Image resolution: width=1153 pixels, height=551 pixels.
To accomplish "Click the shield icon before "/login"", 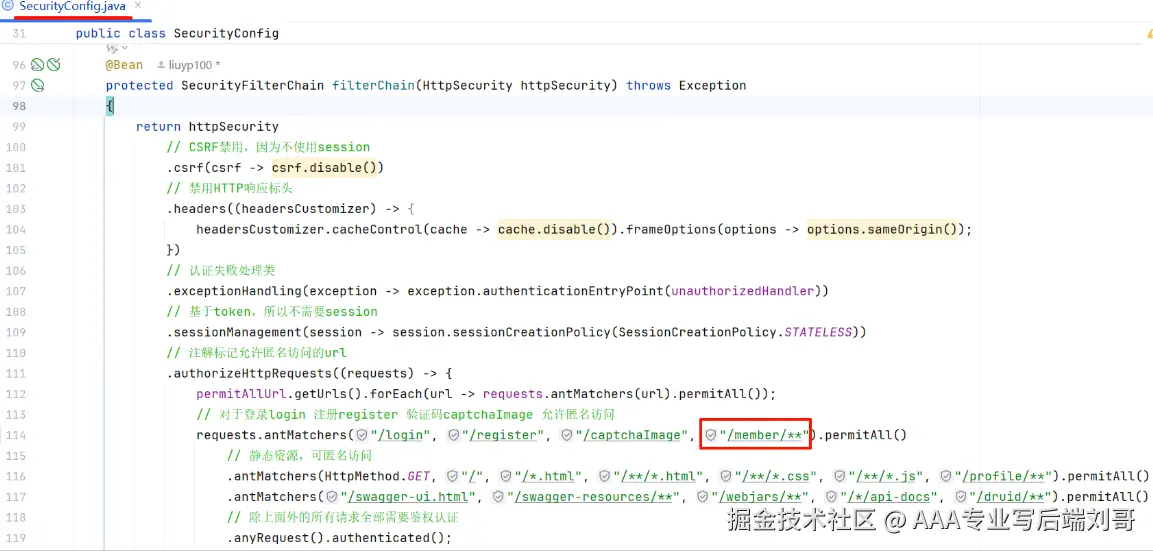I will [x=361, y=435].
